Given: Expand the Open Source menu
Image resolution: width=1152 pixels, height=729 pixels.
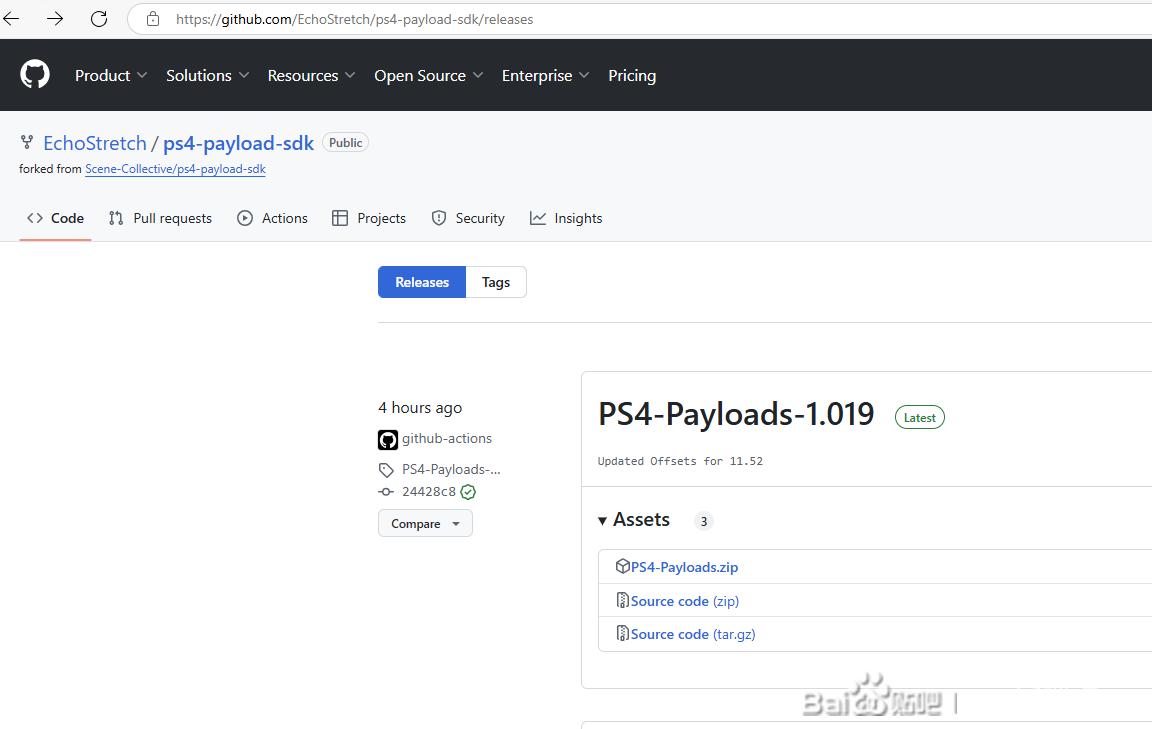Looking at the screenshot, I should click(428, 76).
